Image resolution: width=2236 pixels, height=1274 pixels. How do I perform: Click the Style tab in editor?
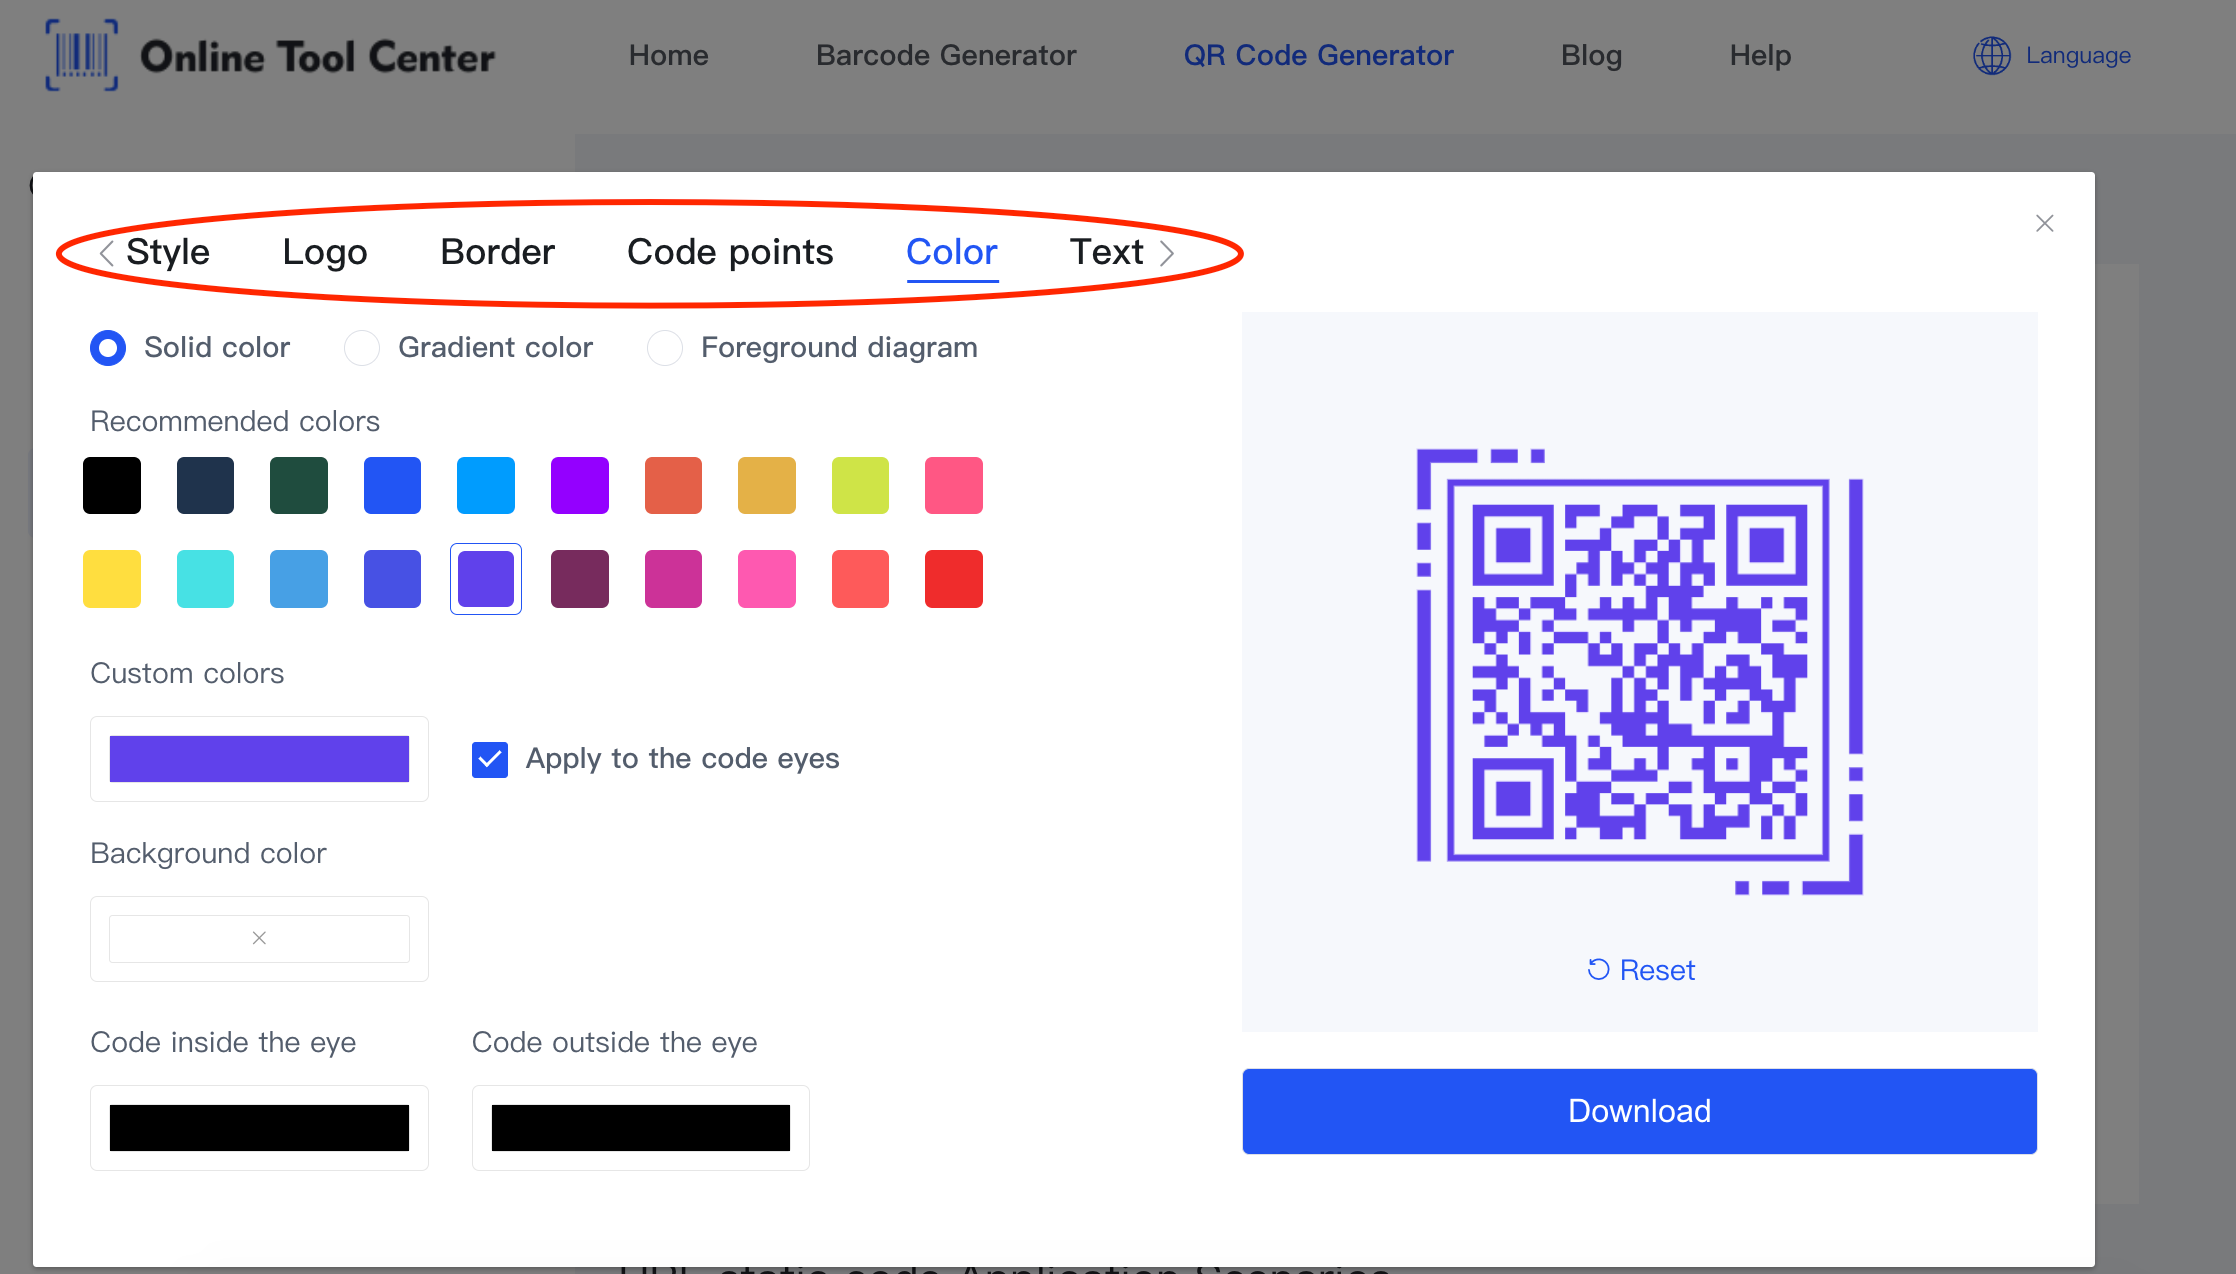(x=167, y=250)
